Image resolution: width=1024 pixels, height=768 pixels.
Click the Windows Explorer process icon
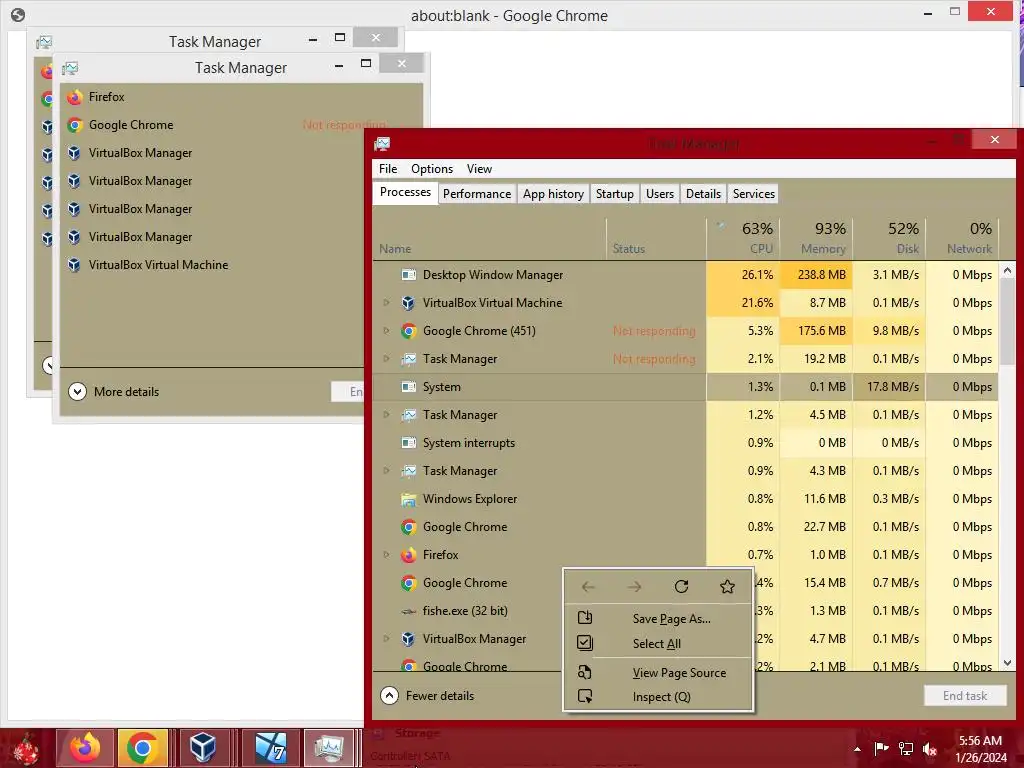(x=409, y=499)
